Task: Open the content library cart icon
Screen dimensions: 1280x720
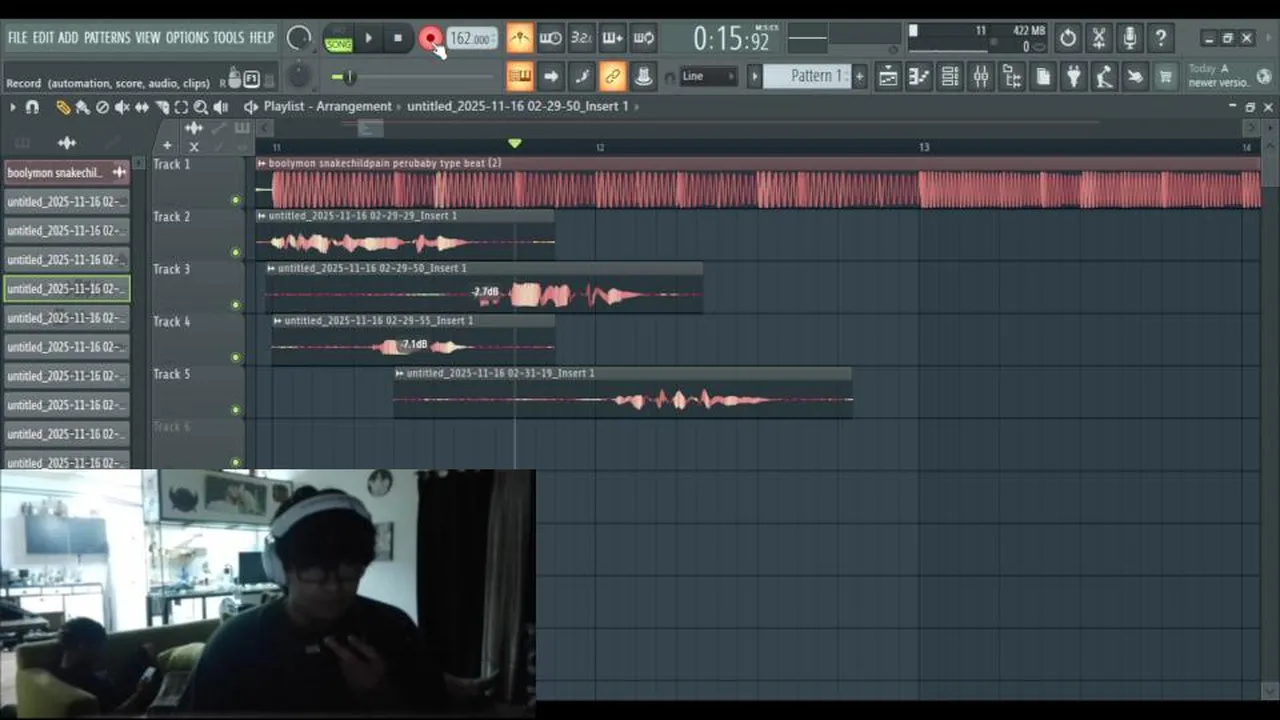Action: pos(1166,76)
